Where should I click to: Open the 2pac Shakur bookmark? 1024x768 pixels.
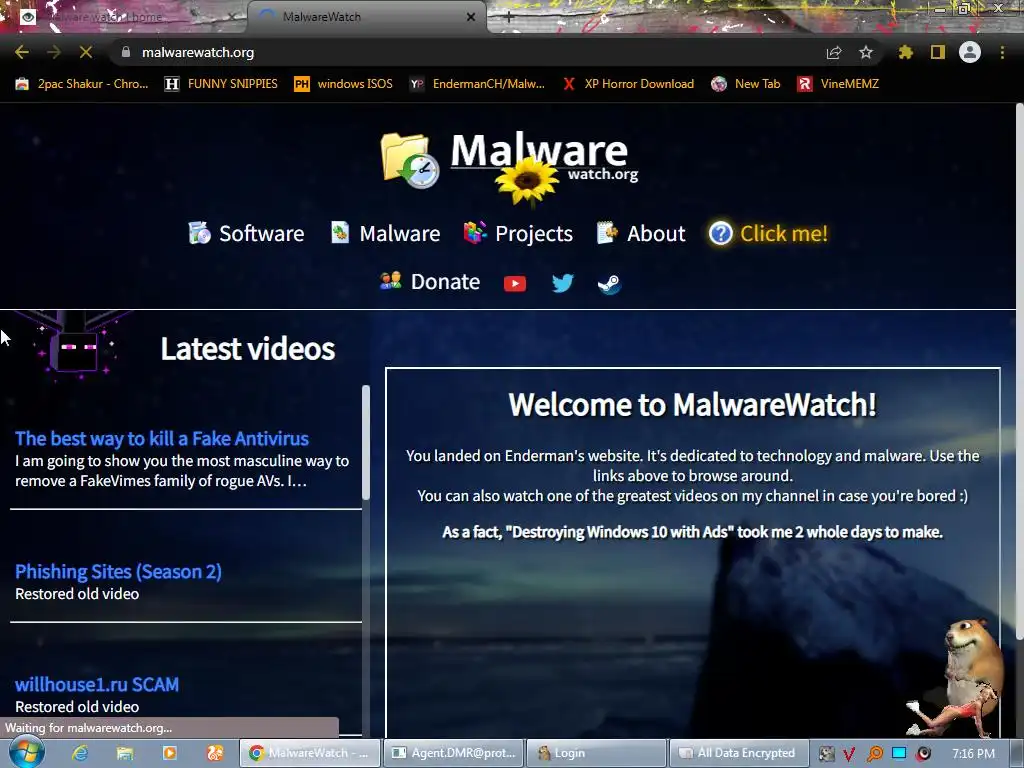pyautogui.click(x=81, y=84)
